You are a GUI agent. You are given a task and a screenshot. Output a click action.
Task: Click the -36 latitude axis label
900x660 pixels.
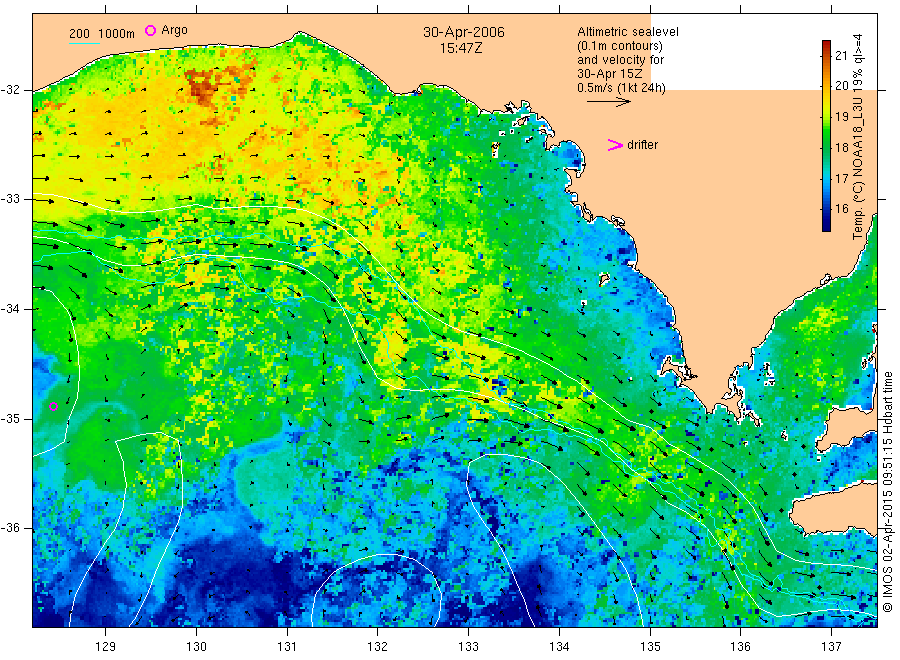point(10,528)
